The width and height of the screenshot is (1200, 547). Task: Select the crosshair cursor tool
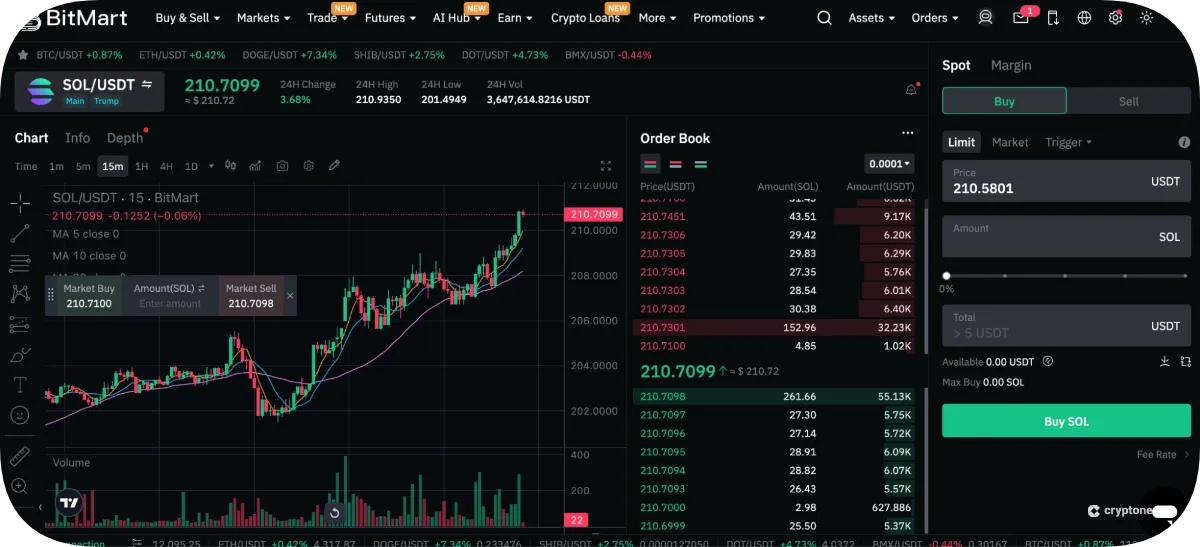pos(20,204)
